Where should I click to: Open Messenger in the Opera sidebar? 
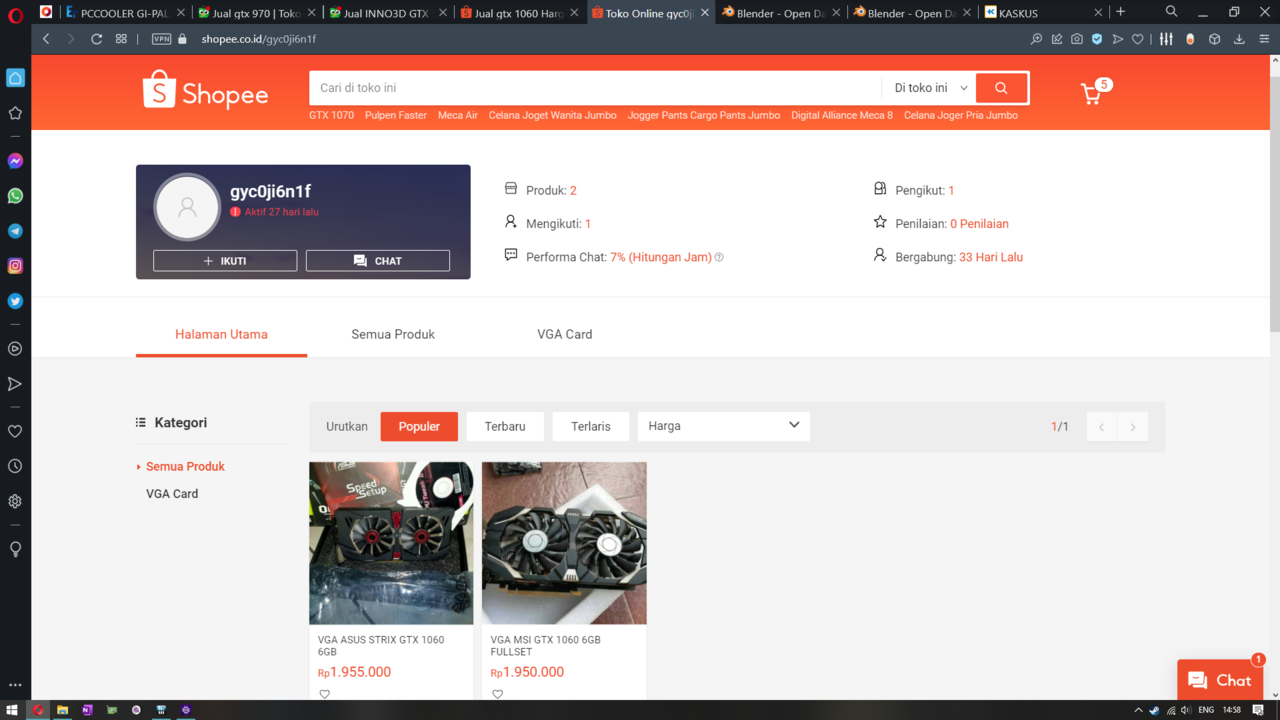click(15, 161)
